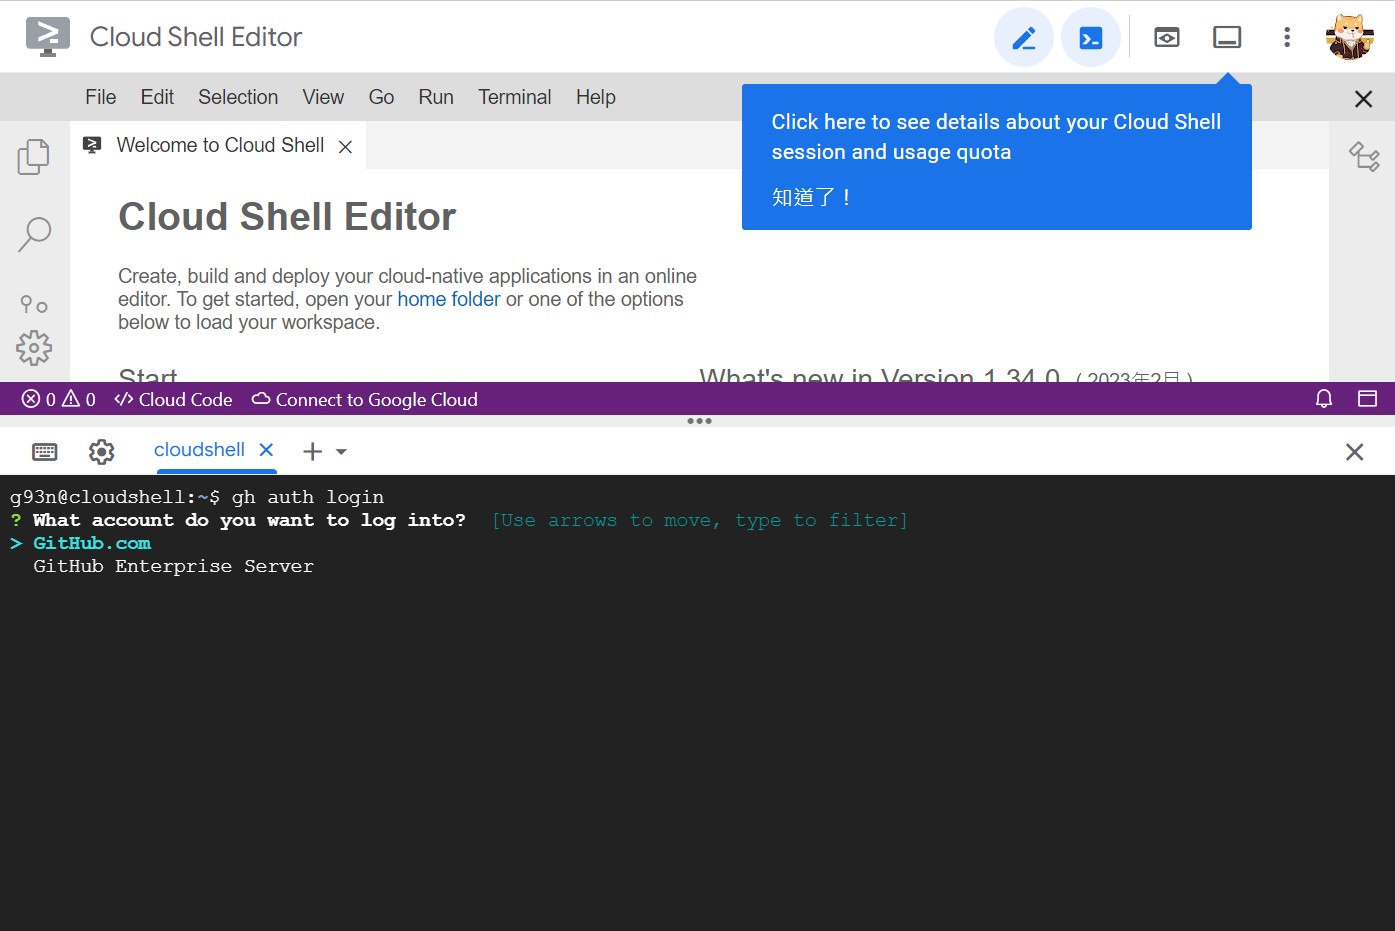Open the on-screen keyboard icon in terminal bar
The height and width of the screenshot is (931, 1395).
click(x=44, y=451)
